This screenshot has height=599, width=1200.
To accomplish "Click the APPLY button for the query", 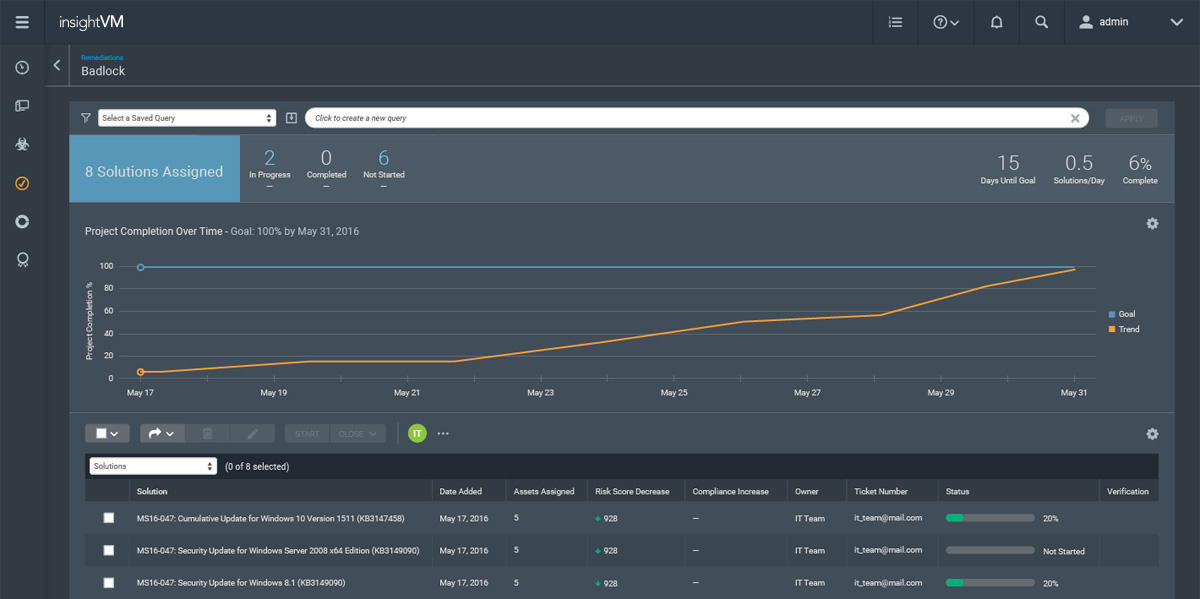I will coord(1131,117).
